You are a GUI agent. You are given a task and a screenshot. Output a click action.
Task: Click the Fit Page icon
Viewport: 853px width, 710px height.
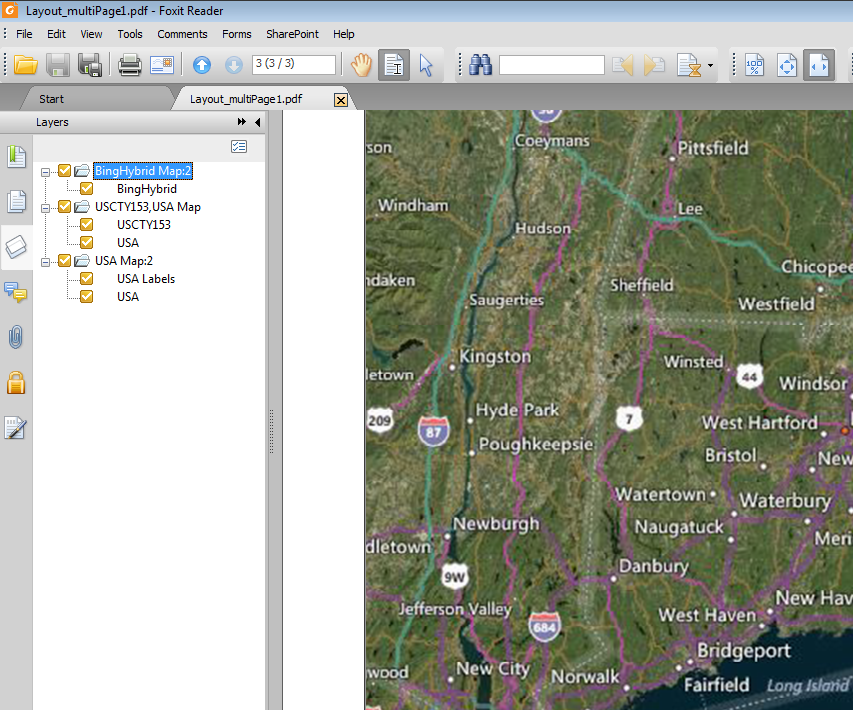click(787, 65)
